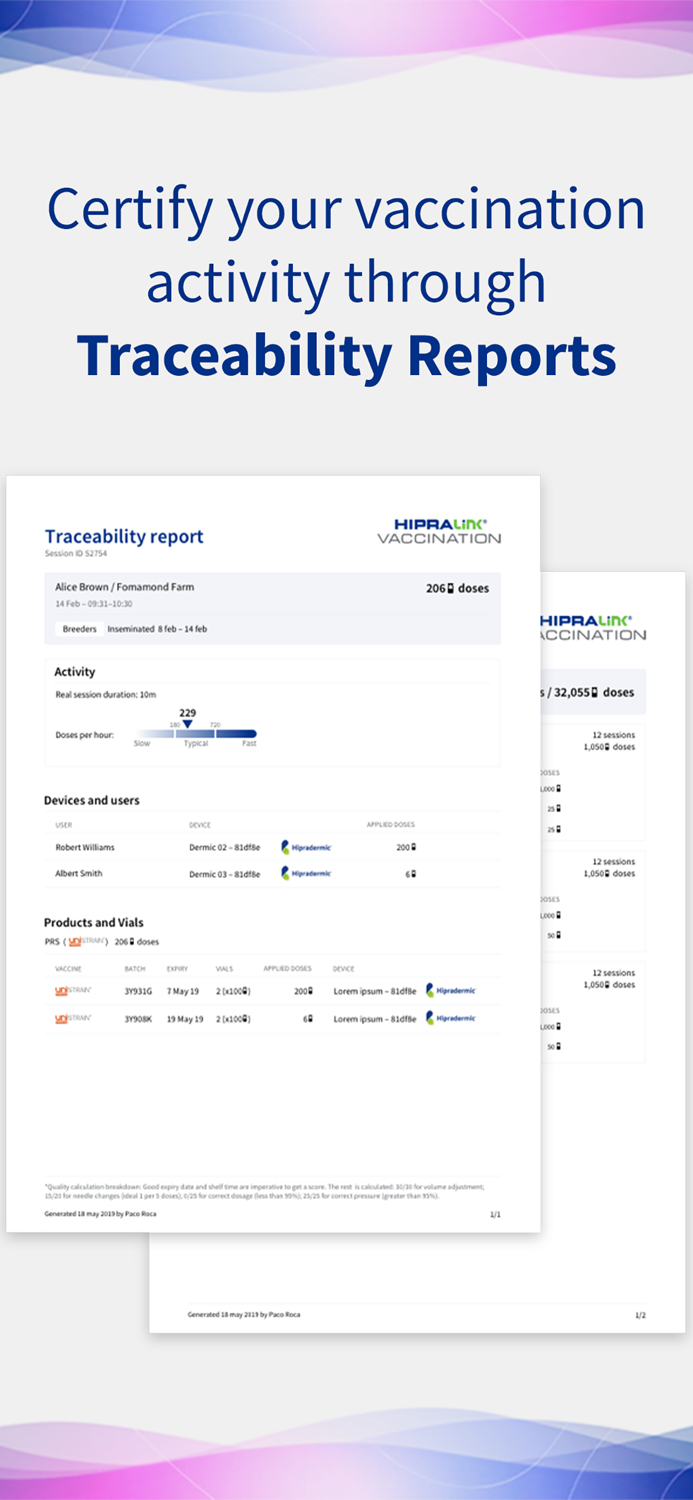Click page number '1/2' on back page

click(640, 1315)
